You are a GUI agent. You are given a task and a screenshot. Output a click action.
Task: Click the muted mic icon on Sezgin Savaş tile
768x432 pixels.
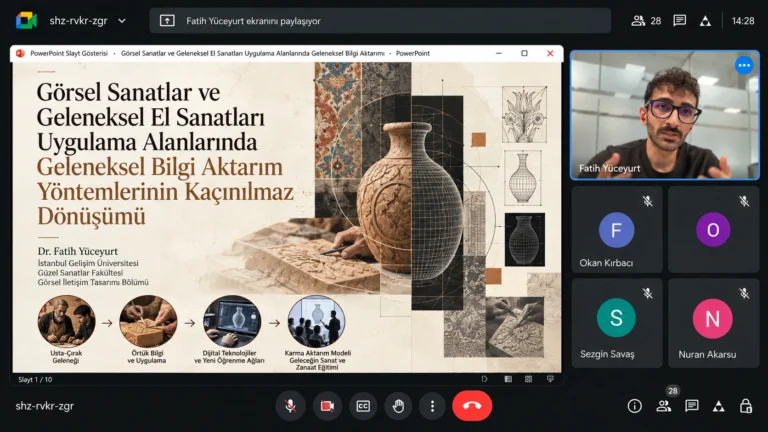pyautogui.click(x=648, y=293)
